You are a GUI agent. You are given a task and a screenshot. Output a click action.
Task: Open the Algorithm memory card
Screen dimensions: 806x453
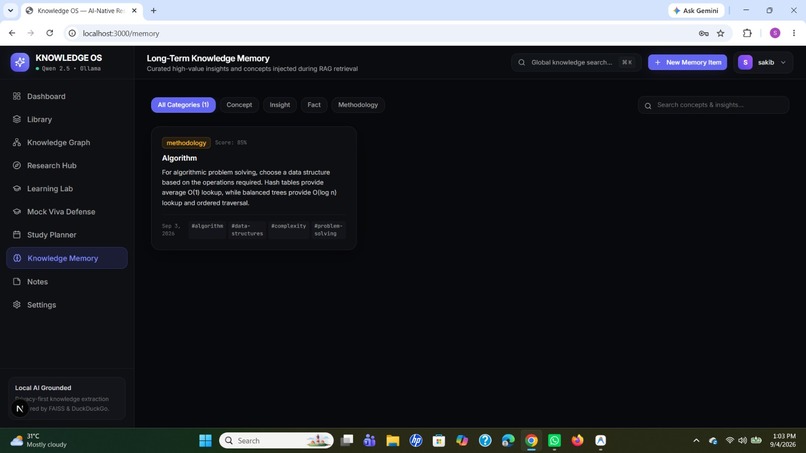tap(254, 188)
